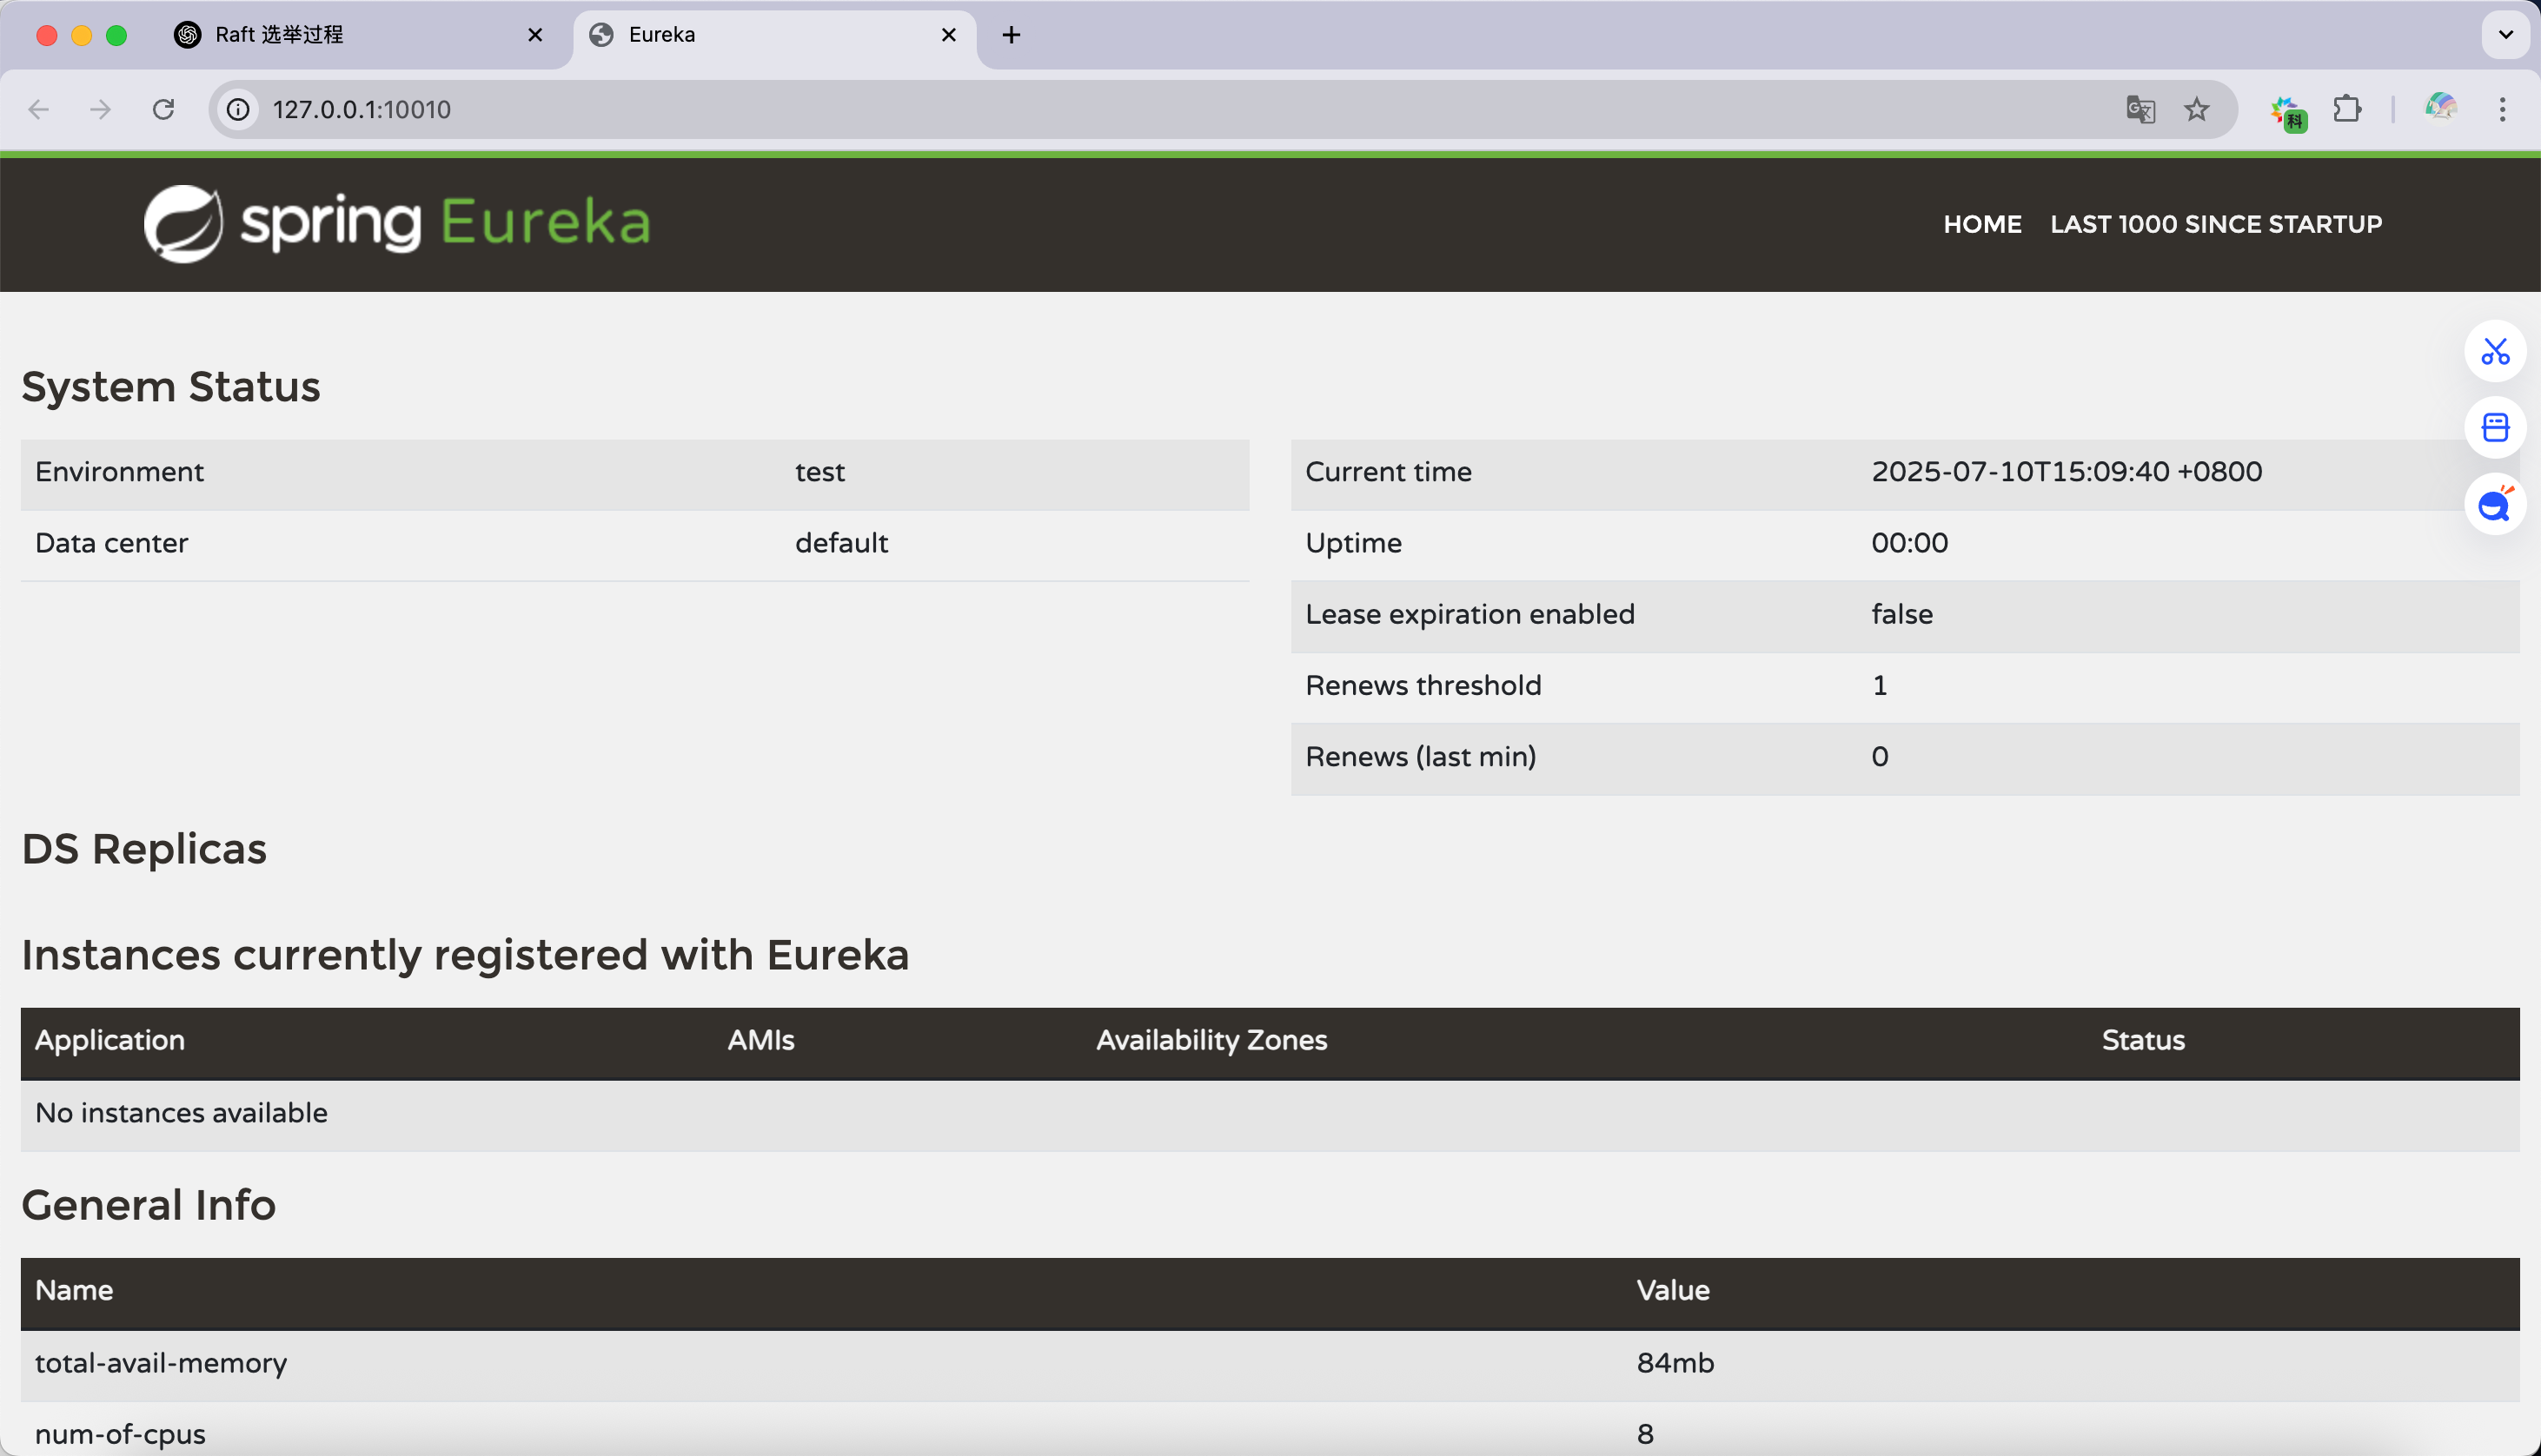Image resolution: width=2541 pixels, height=1456 pixels.
Task: Click the DS Replicas heading
Action: coord(144,848)
